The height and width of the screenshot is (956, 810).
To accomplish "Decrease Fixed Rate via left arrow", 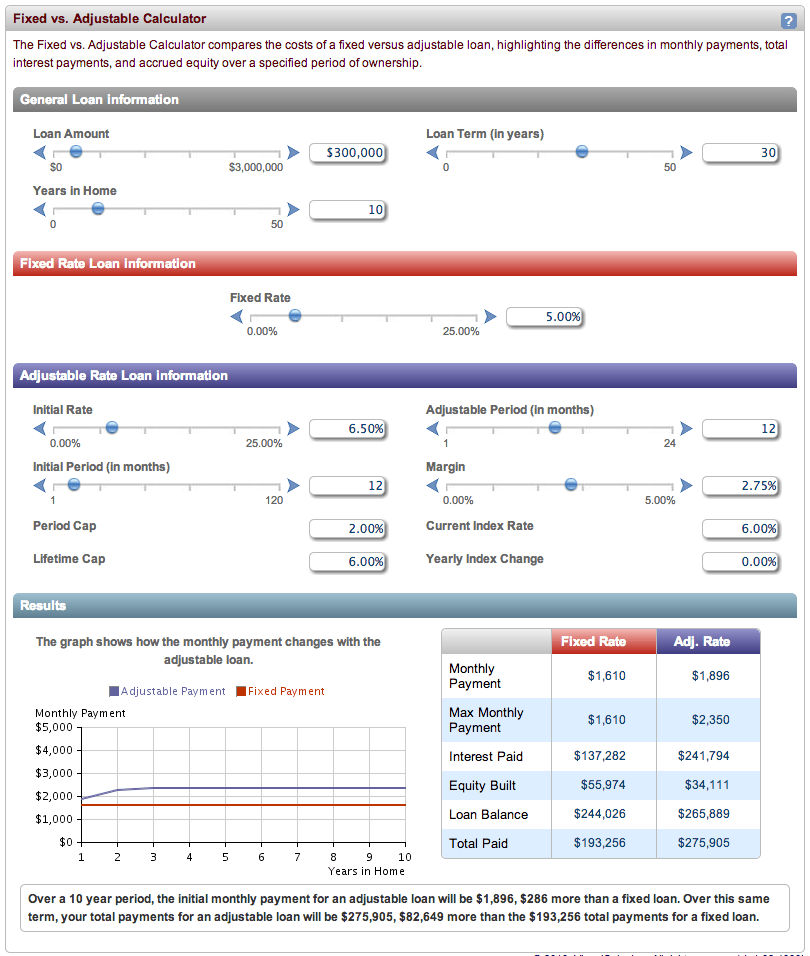I will click(x=236, y=315).
